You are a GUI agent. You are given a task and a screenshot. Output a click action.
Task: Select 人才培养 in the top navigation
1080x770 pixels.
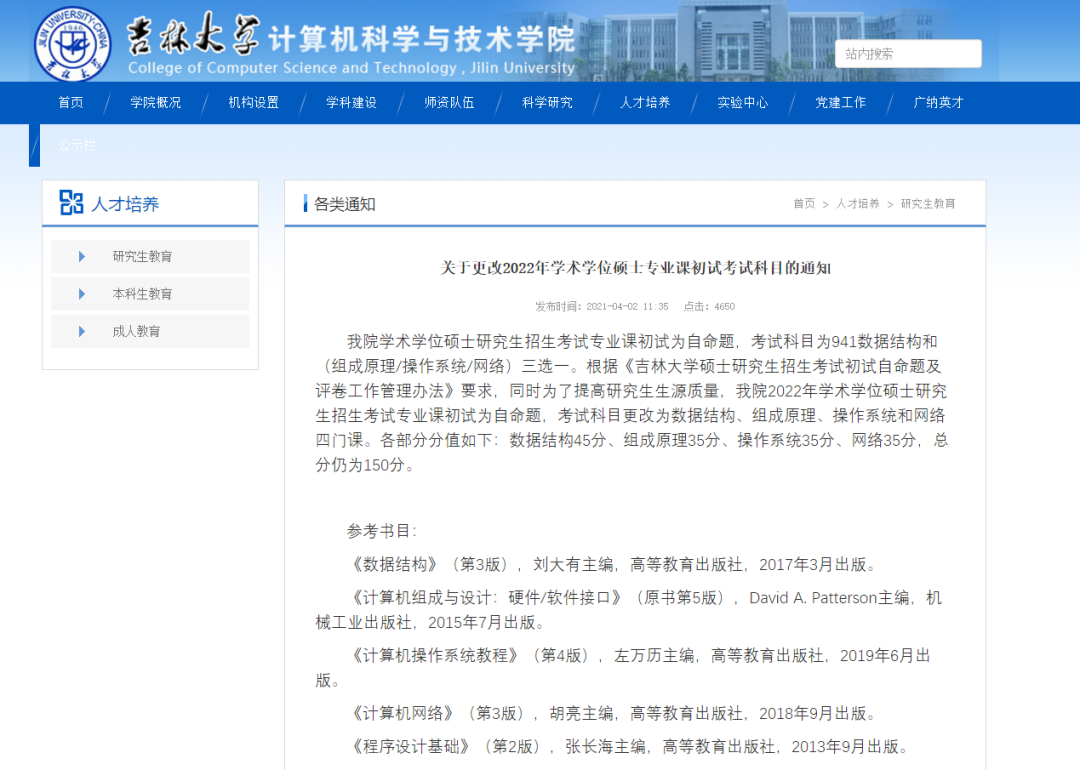(x=645, y=102)
